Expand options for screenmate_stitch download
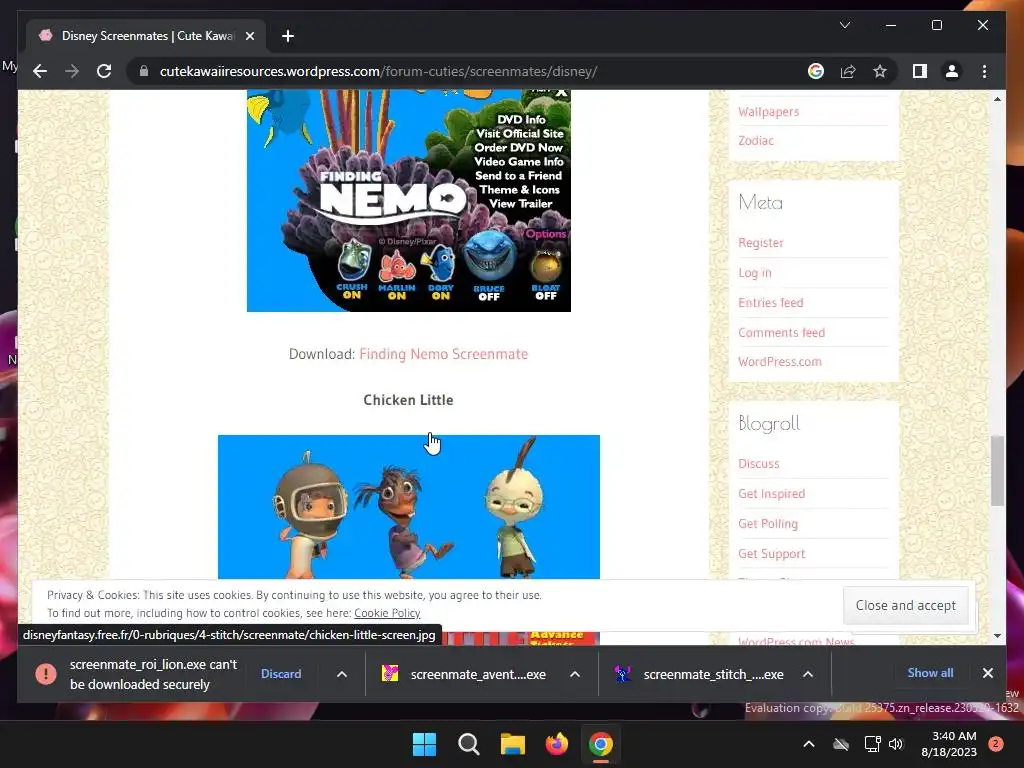1024x768 pixels. [x=808, y=674]
